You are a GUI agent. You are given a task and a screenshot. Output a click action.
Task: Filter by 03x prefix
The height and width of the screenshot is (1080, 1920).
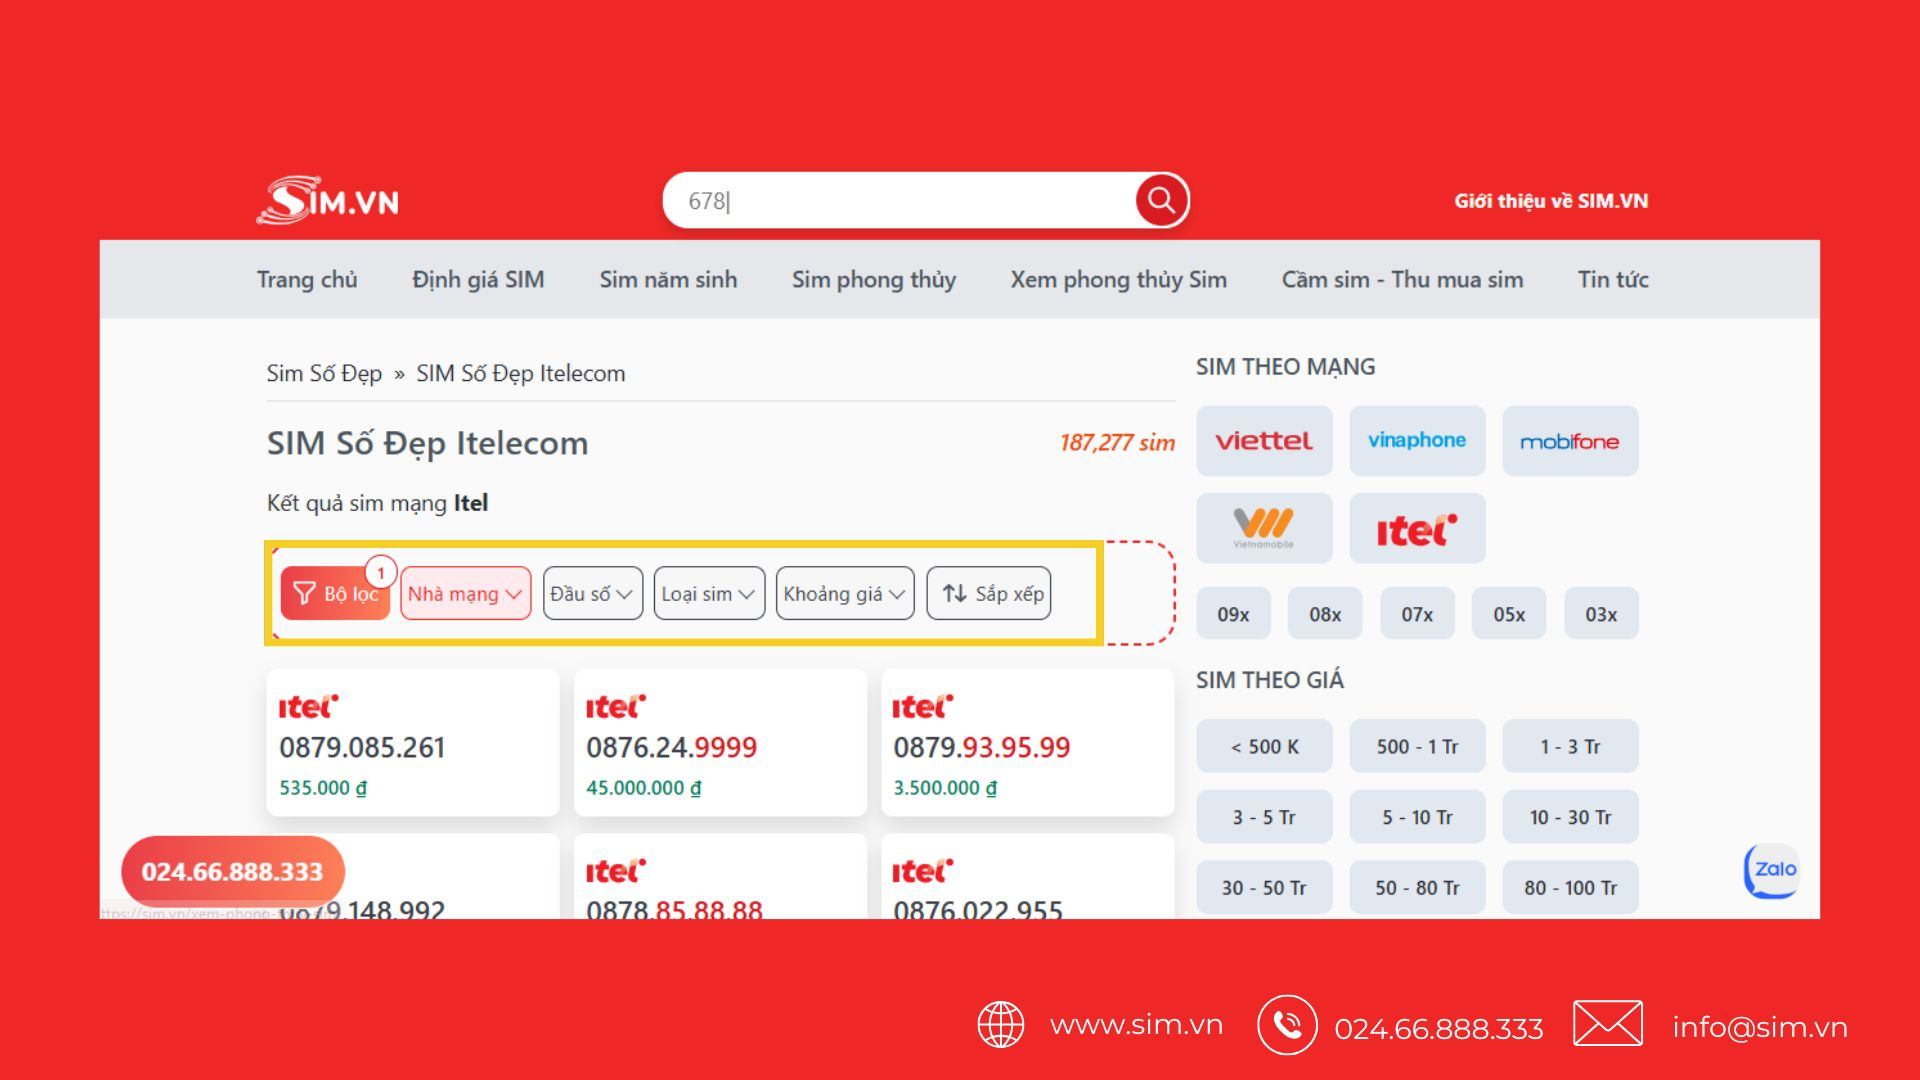pos(1601,614)
